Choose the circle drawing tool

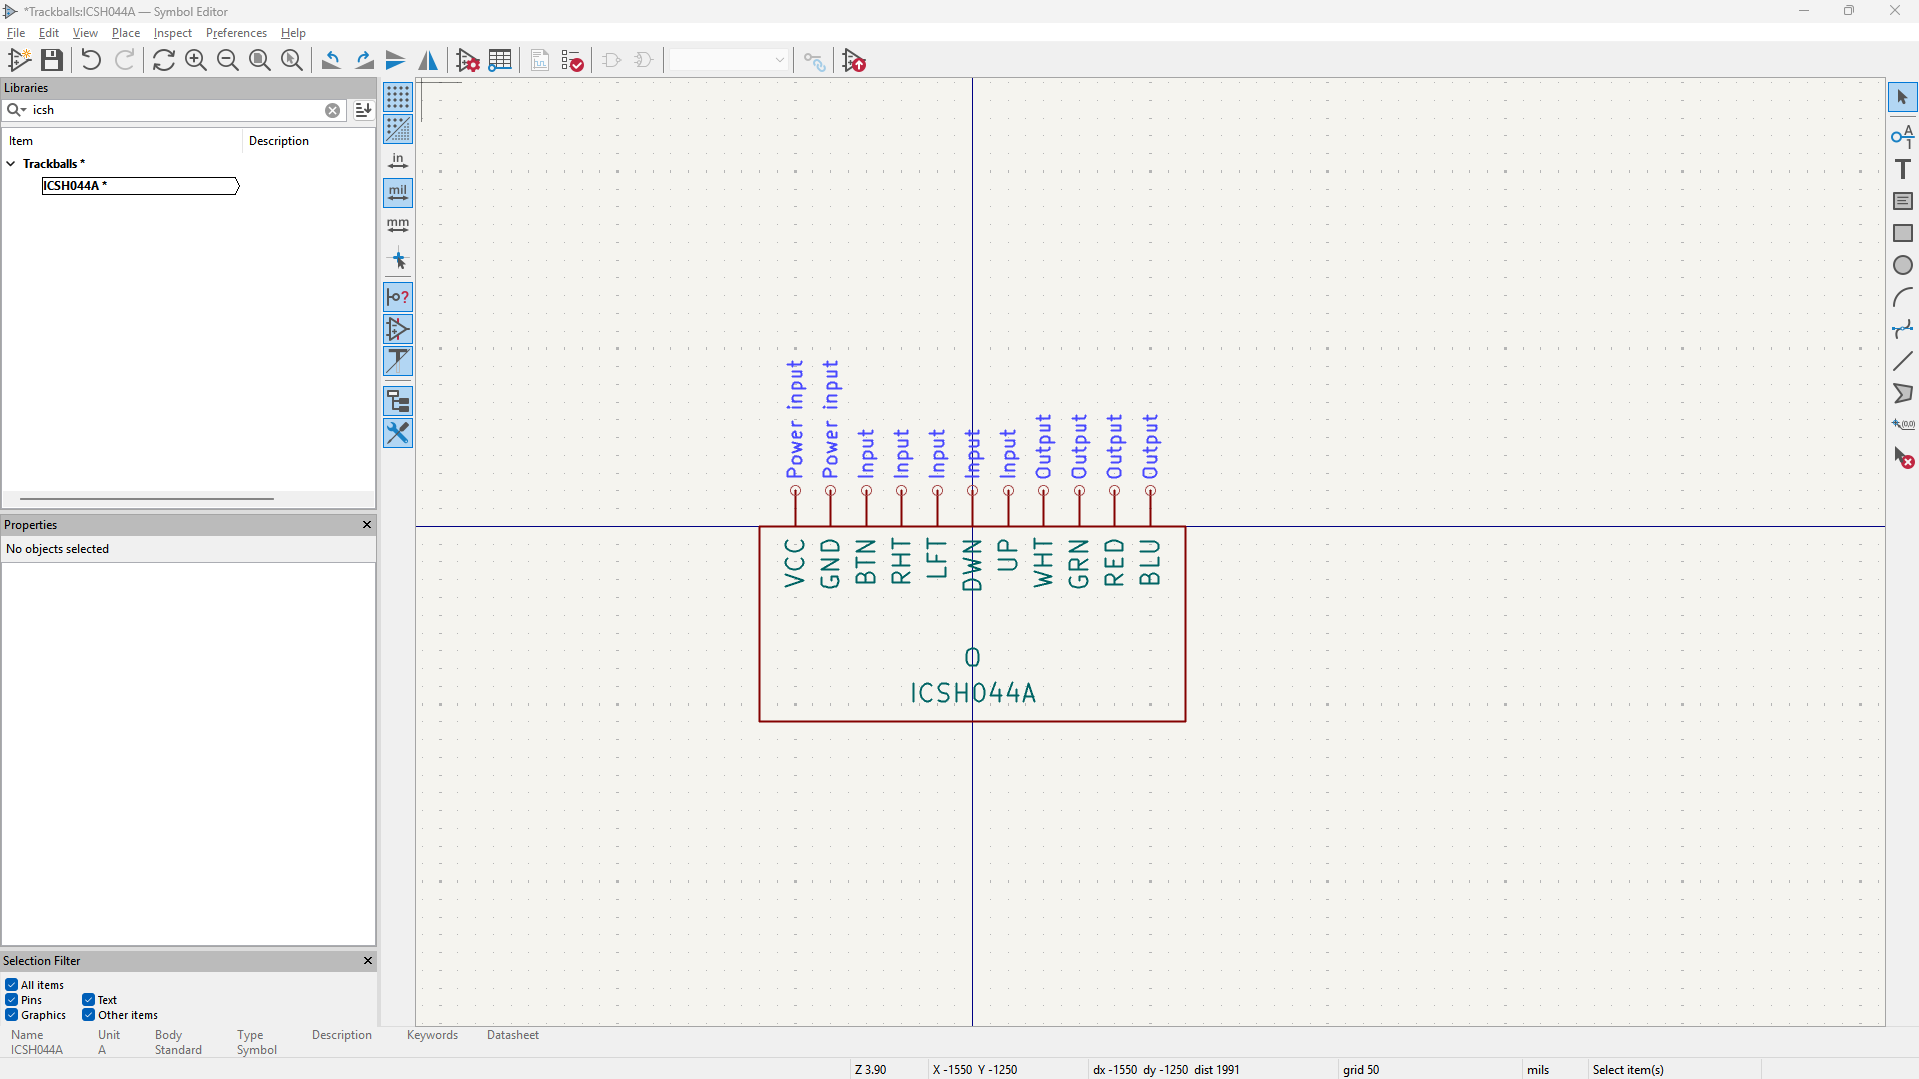[x=1903, y=265]
